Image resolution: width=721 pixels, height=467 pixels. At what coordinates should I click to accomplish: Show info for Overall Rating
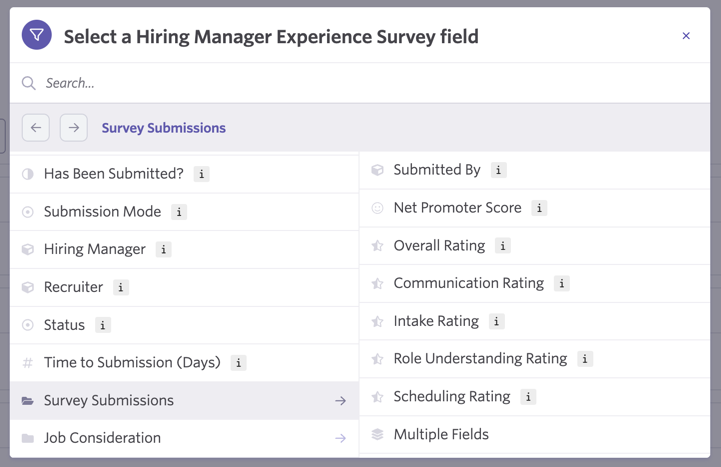(x=503, y=246)
